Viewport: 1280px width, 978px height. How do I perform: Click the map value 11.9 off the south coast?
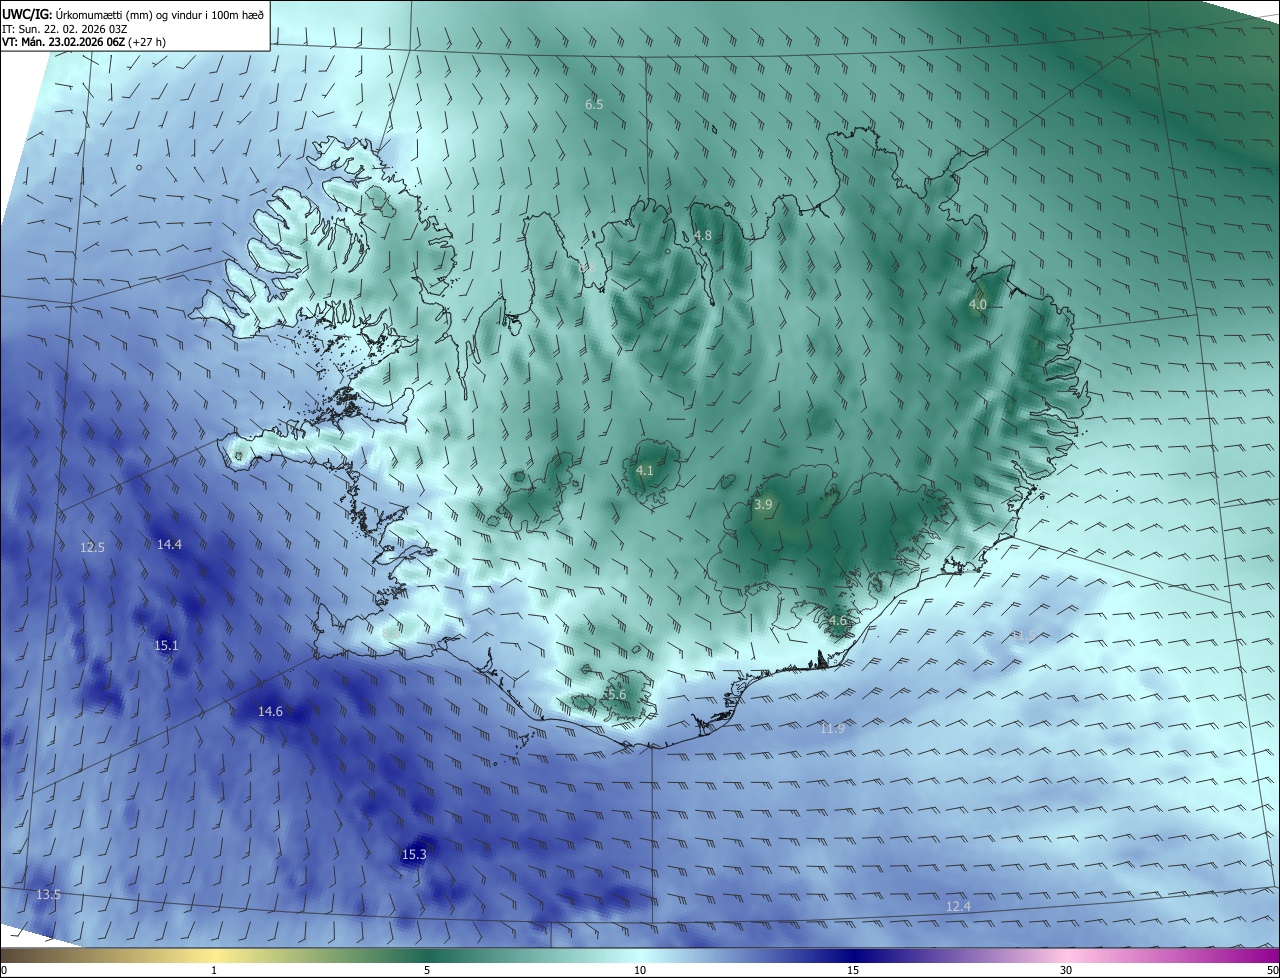tap(832, 728)
